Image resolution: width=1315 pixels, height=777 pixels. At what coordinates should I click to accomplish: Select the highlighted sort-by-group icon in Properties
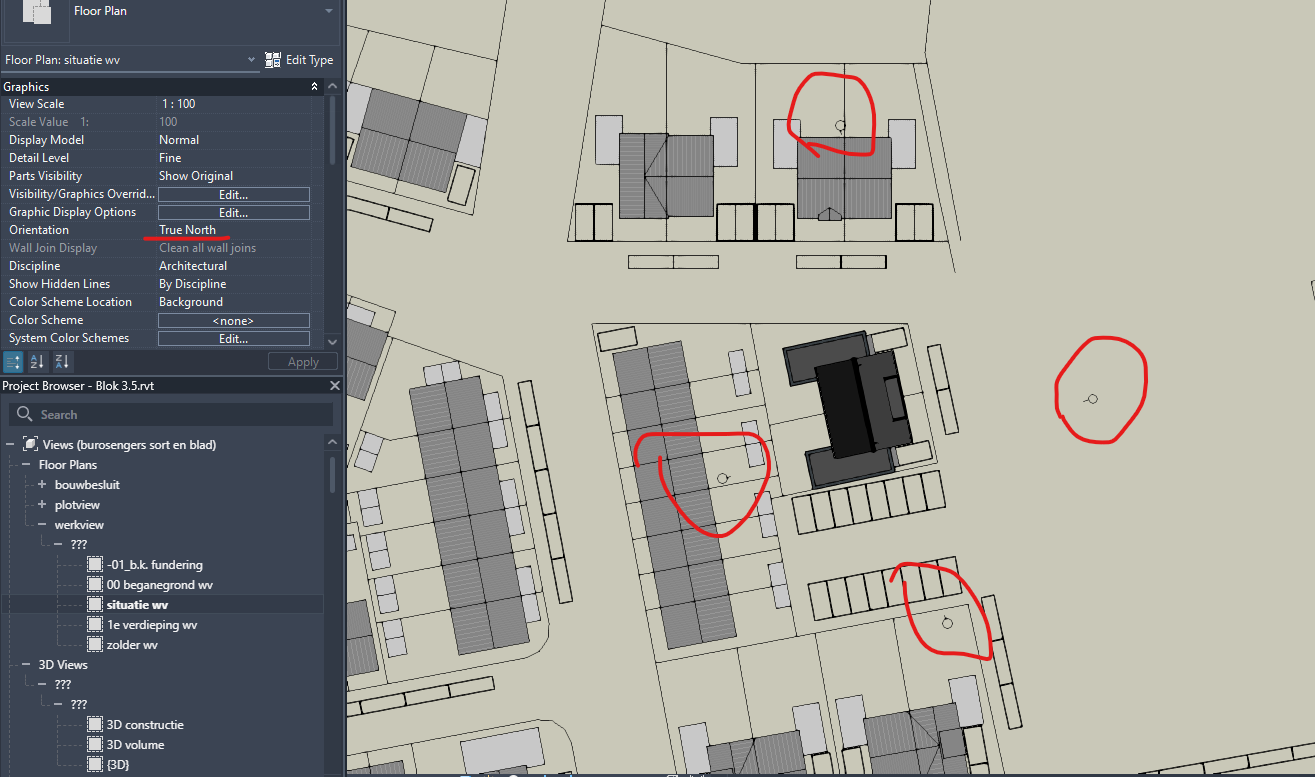[12, 362]
